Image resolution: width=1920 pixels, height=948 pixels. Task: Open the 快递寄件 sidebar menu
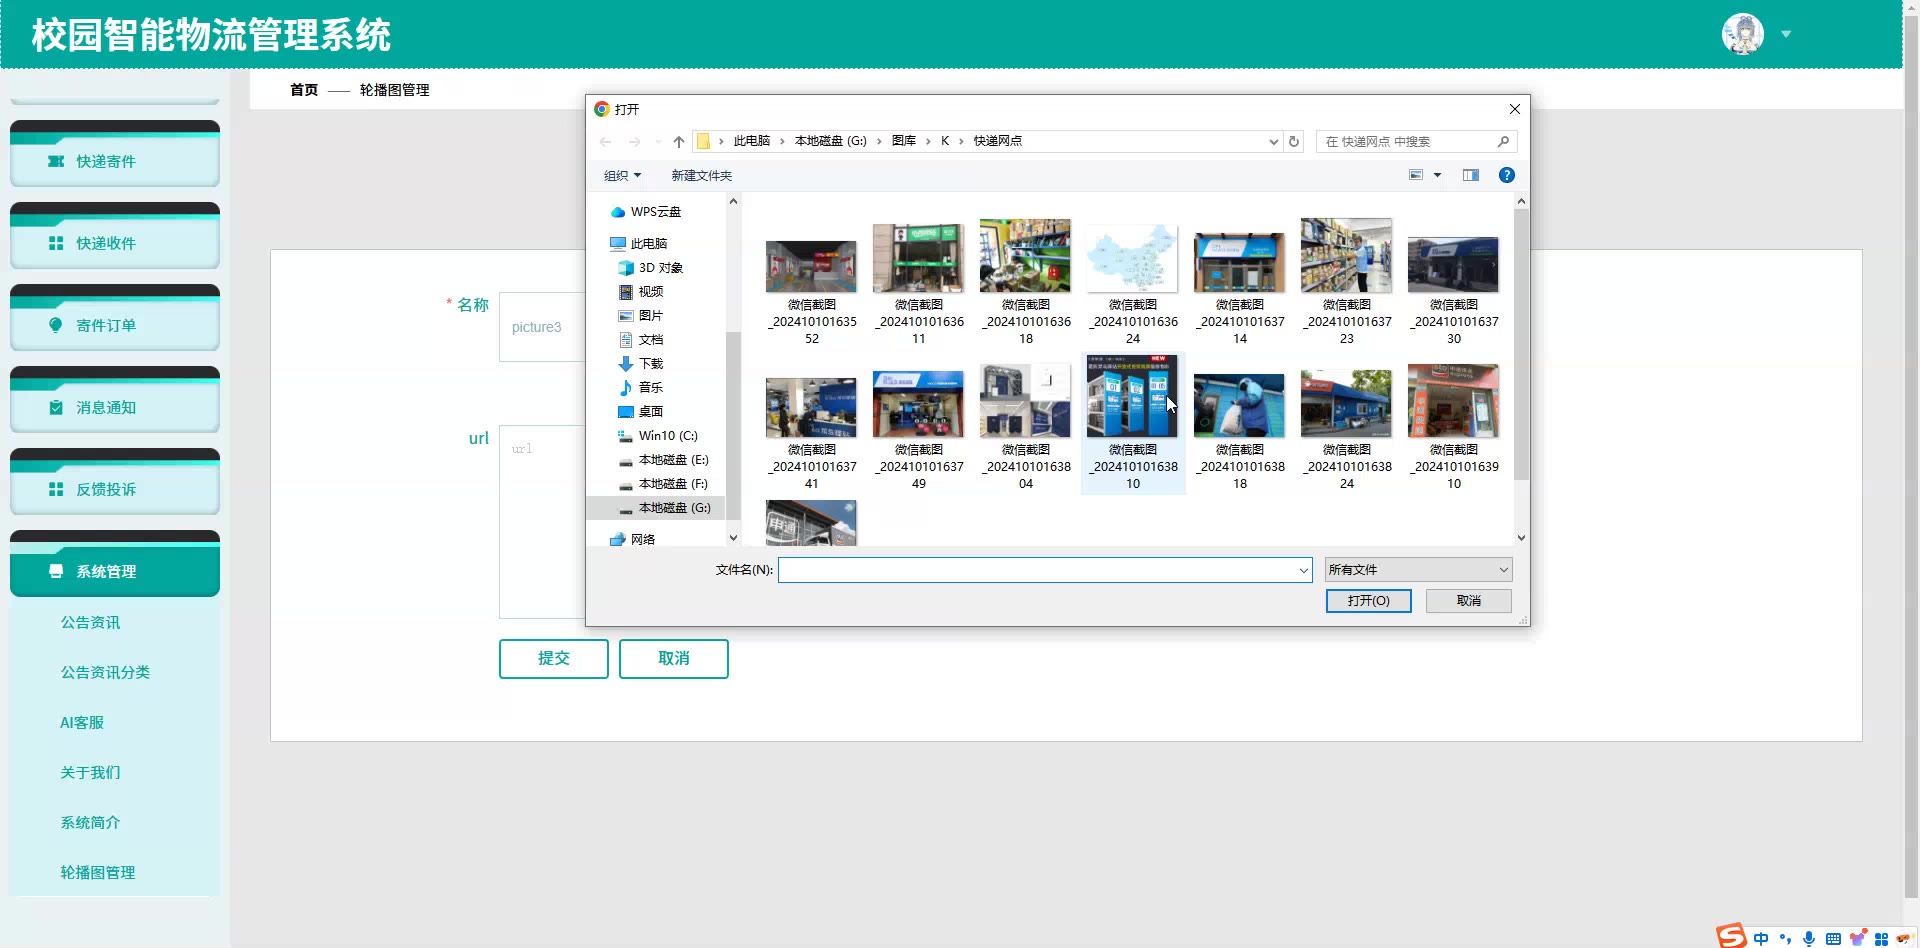[115, 161]
